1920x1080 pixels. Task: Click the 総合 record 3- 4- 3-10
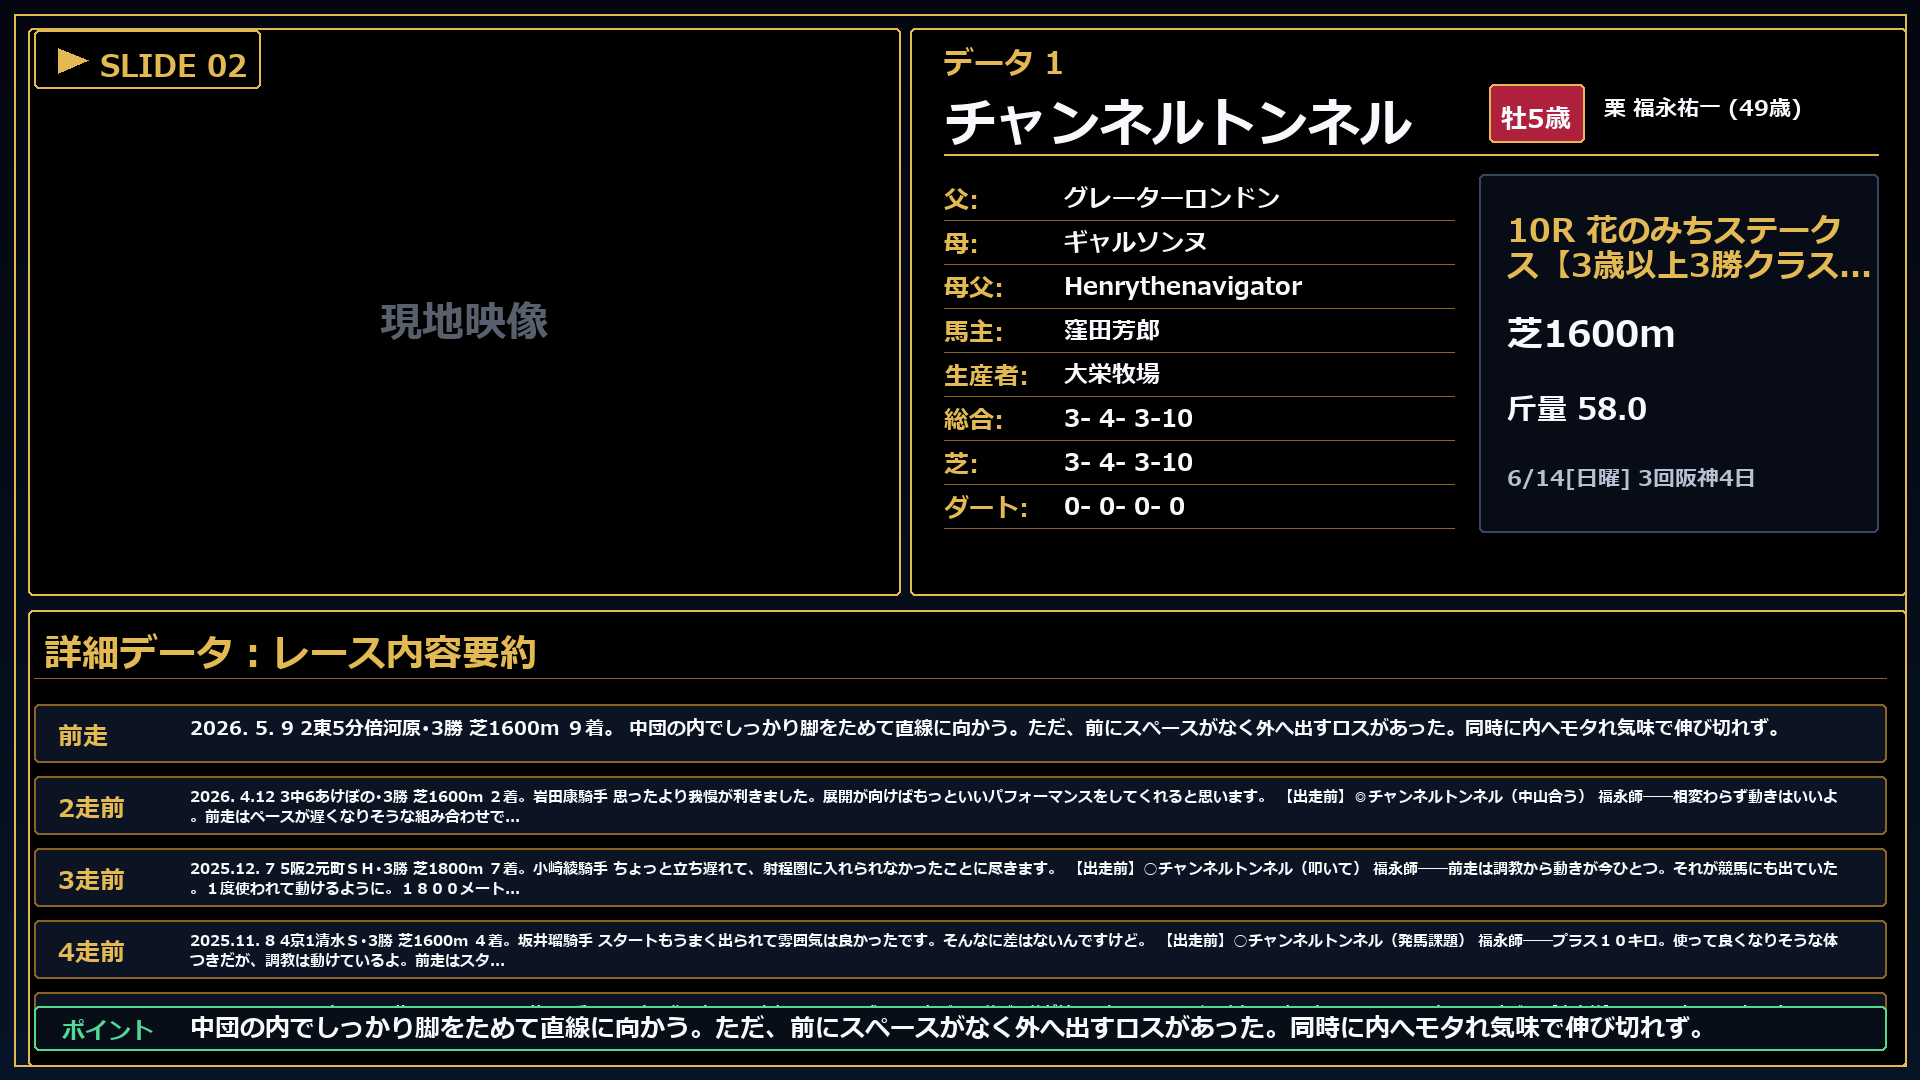(1128, 418)
